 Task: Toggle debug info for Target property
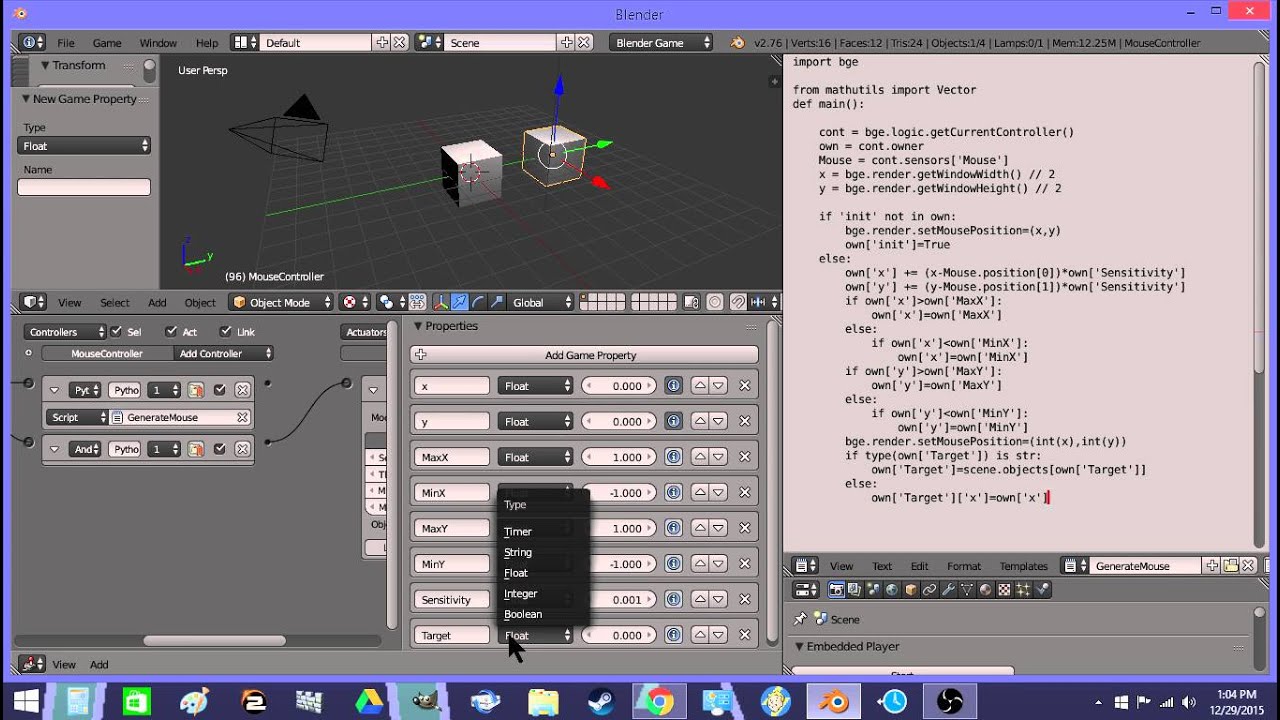tap(674, 635)
